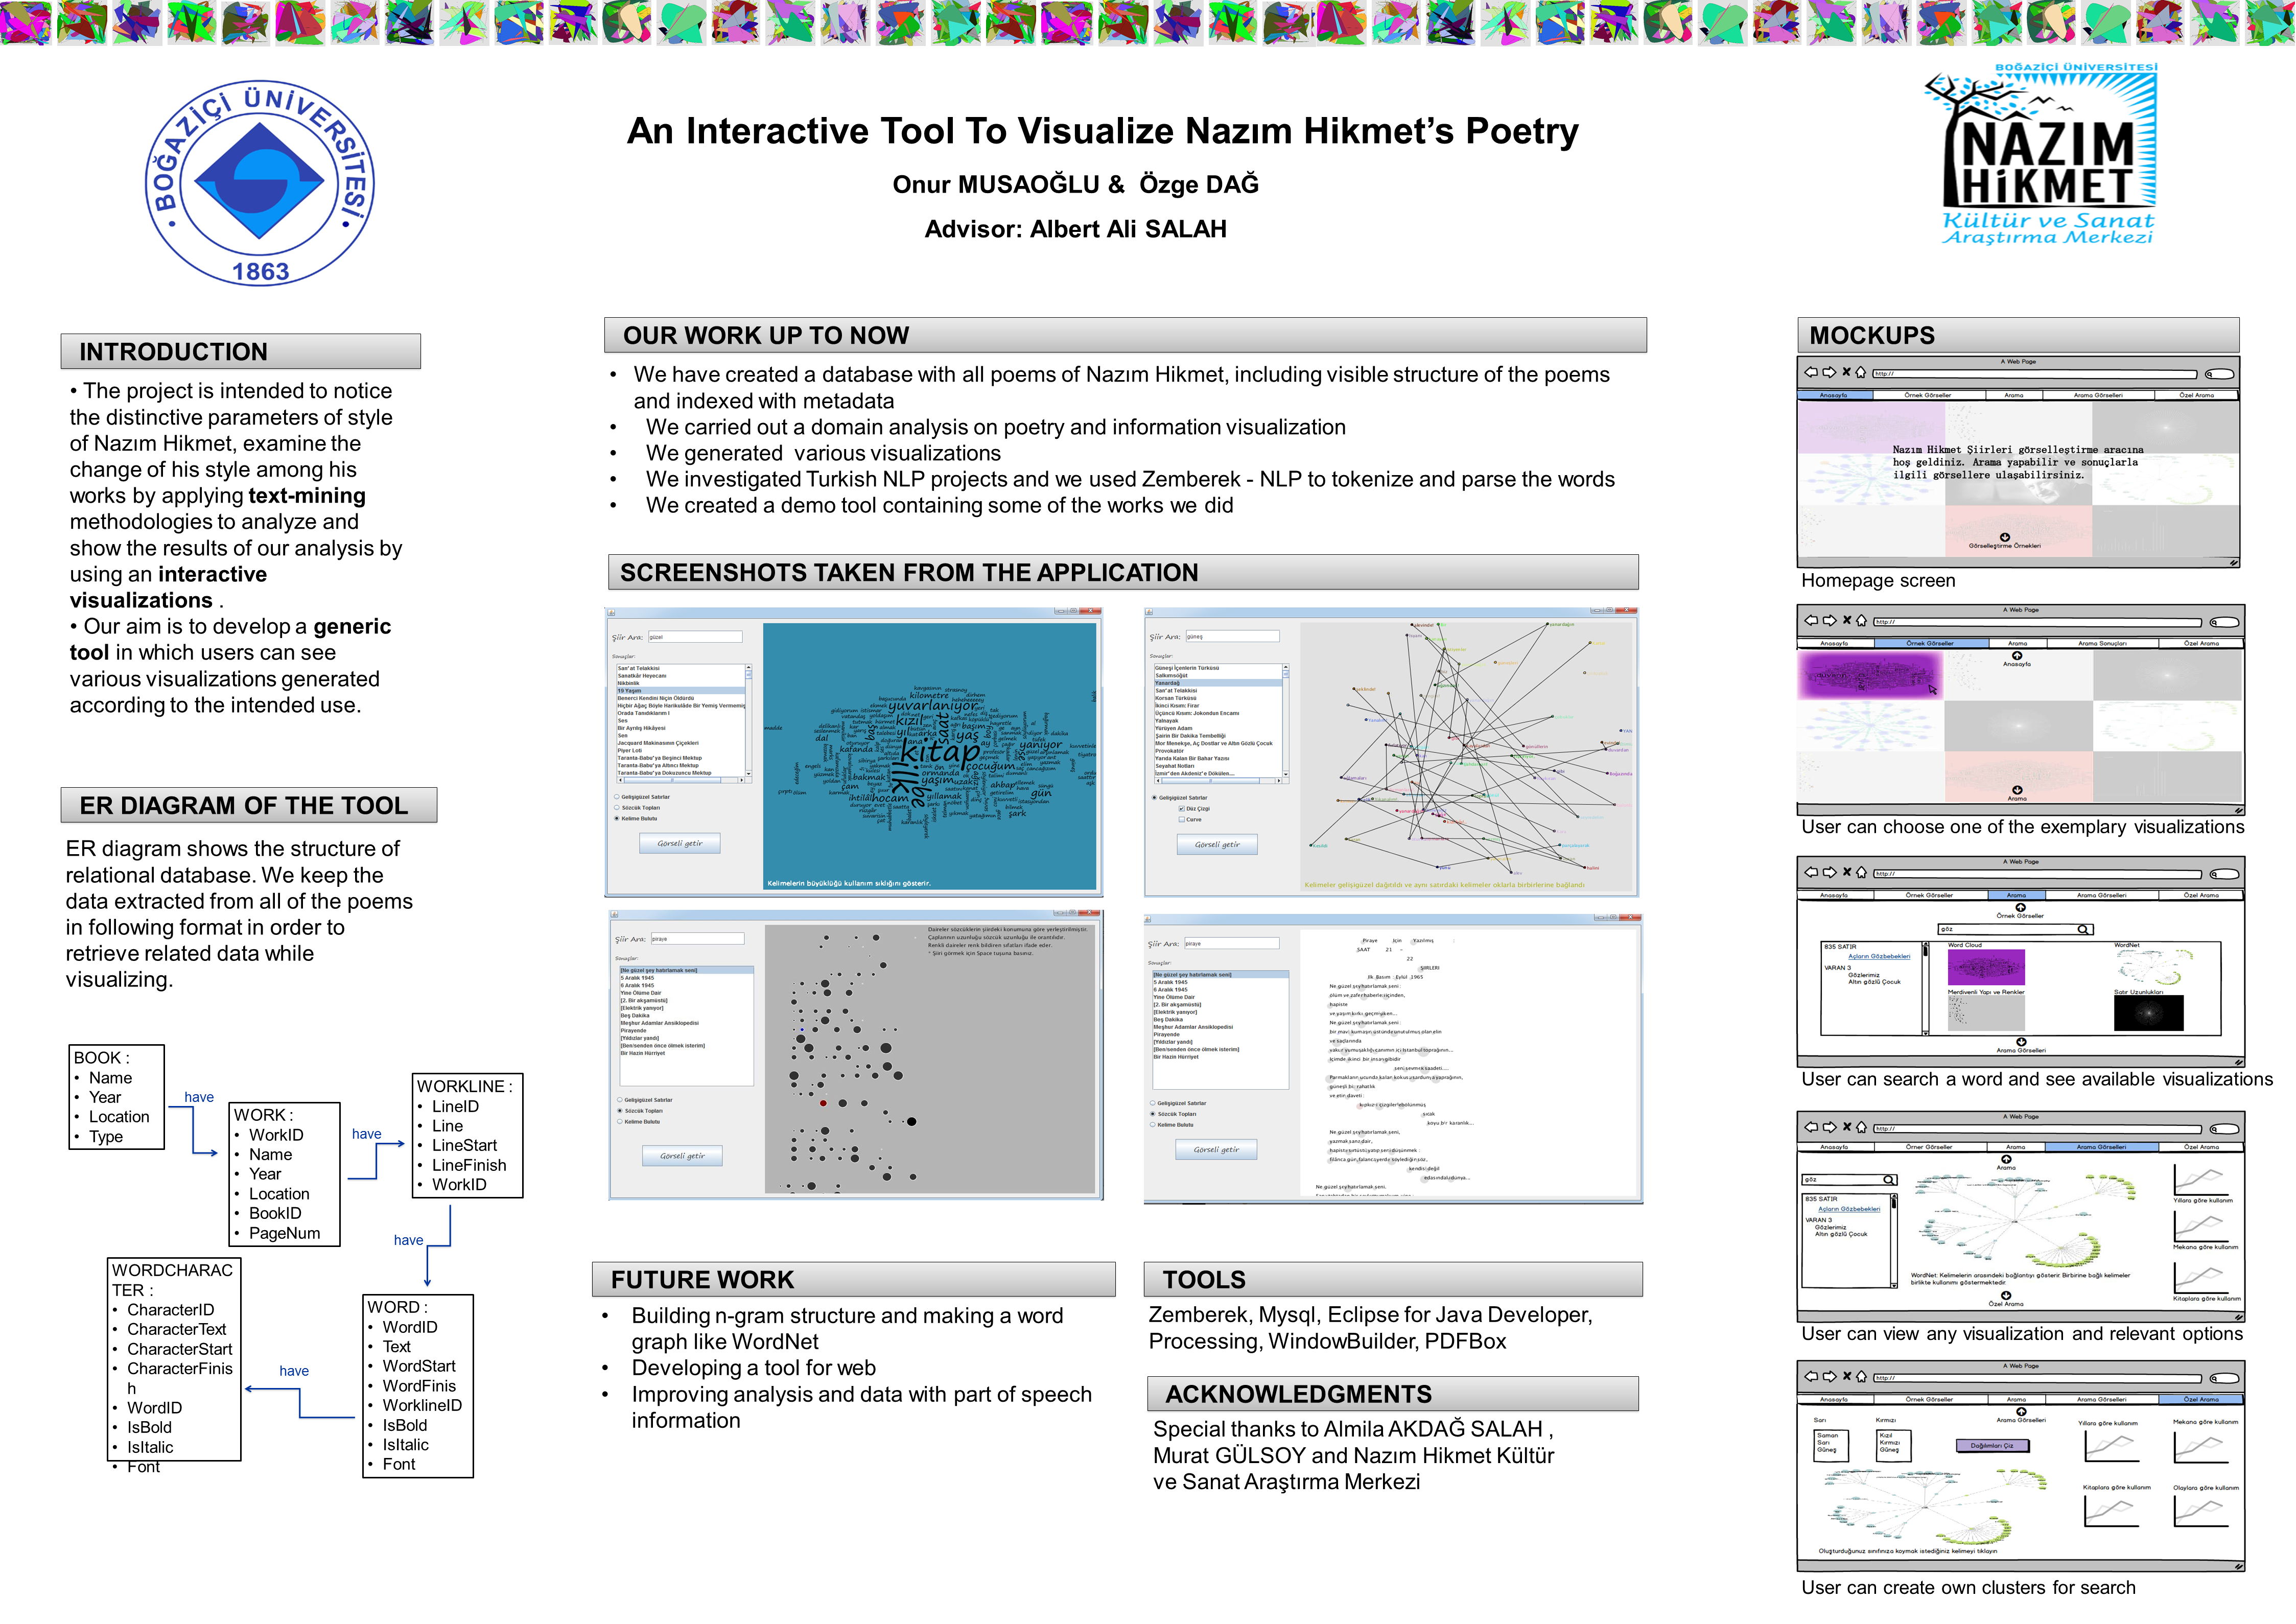Image resolution: width=2296 pixels, height=1624 pixels.
Task: Check the Curve checkbox in network screenshot
Action: pos(1182,820)
